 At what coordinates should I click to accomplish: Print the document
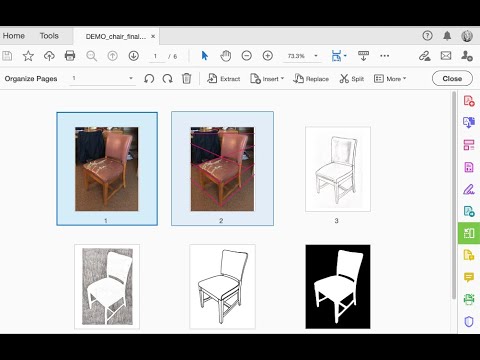[x=70, y=56]
